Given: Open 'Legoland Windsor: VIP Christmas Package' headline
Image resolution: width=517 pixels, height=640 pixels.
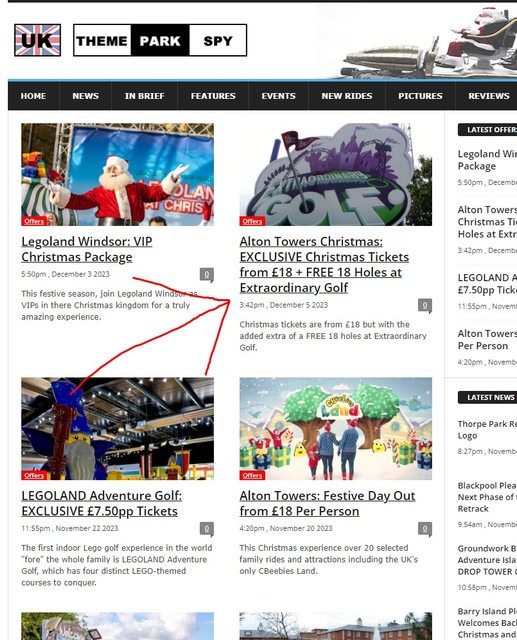Looking at the screenshot, I should pos(87,249).
